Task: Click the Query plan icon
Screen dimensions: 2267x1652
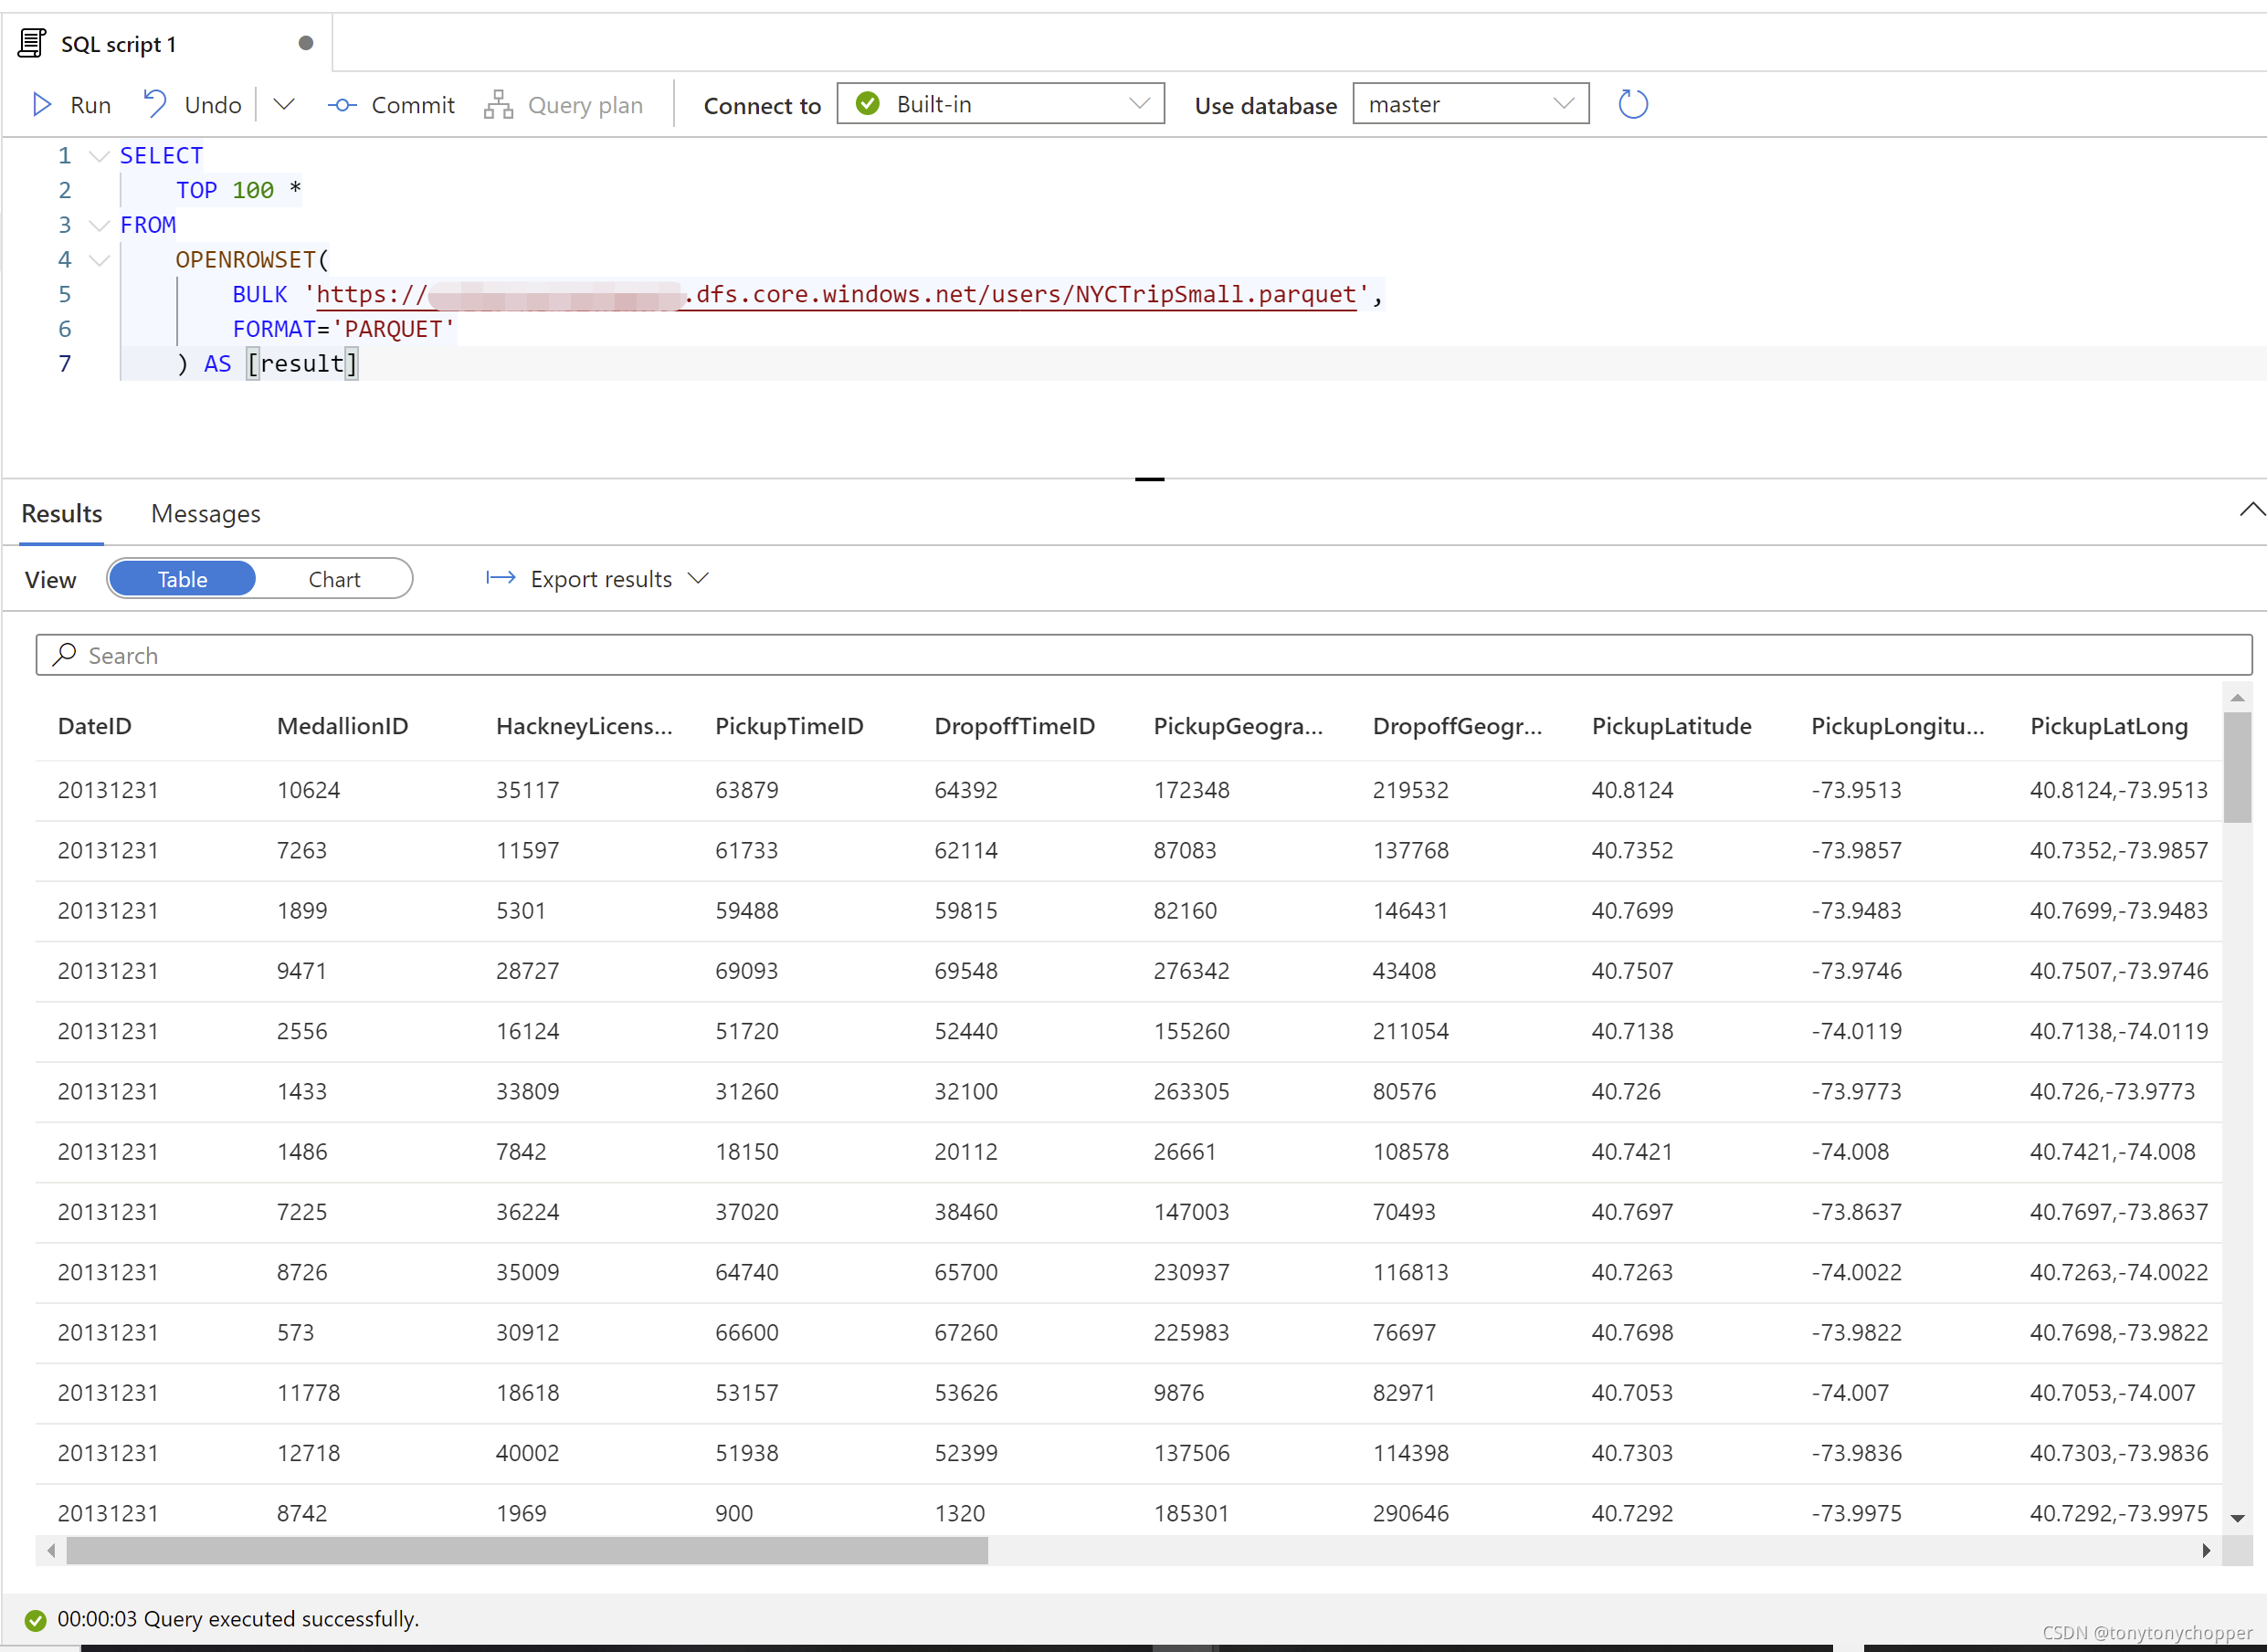Action: [498, 105]
